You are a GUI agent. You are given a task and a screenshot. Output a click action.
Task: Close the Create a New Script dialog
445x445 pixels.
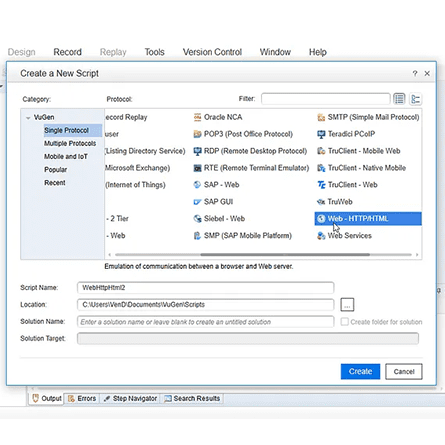pos(427,73)
